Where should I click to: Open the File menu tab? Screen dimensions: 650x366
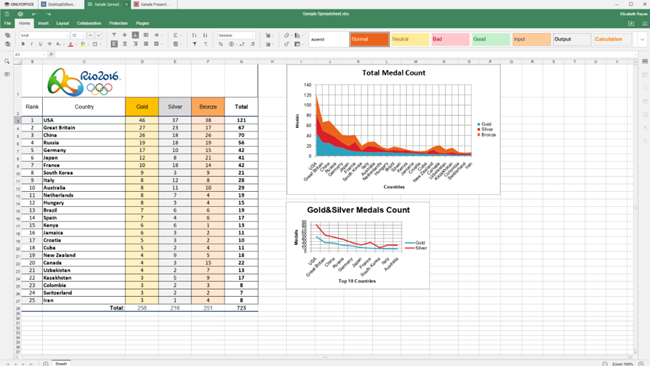7,24
